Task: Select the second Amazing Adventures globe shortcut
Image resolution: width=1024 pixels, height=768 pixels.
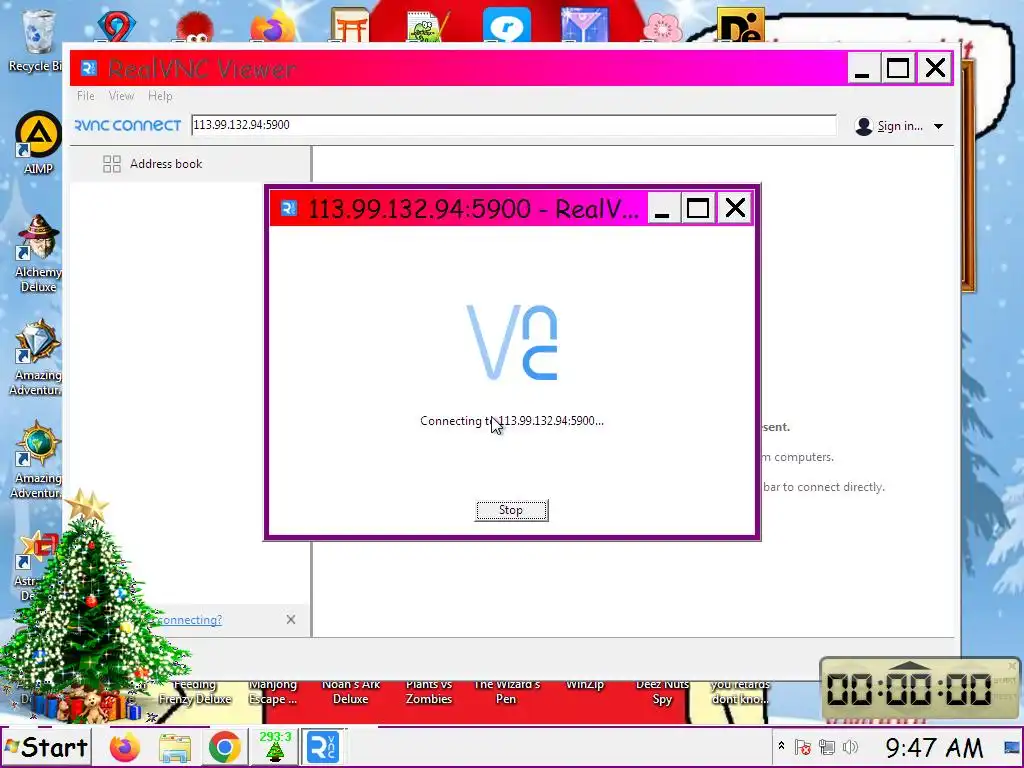Action: pyautogui.click(x=37, y=460)
